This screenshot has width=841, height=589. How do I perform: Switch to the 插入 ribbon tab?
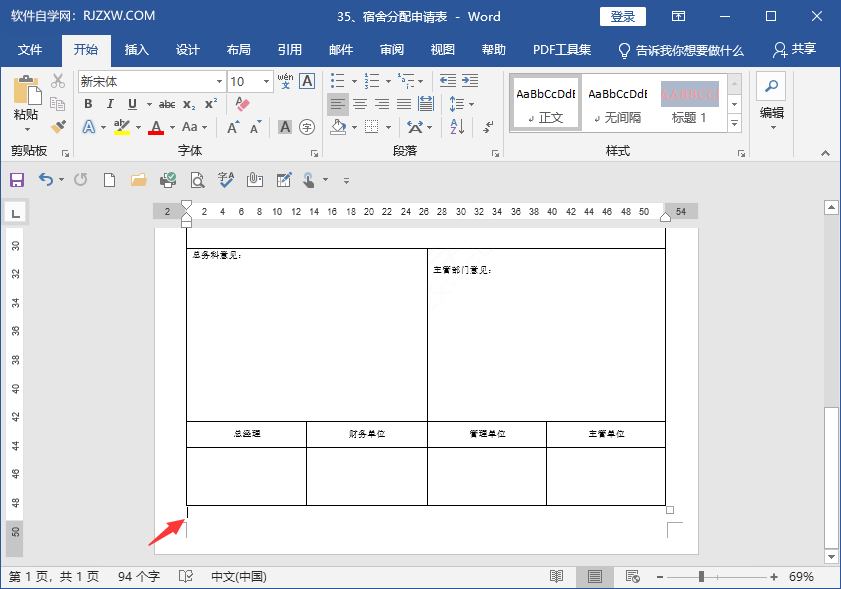coord(136,49)
